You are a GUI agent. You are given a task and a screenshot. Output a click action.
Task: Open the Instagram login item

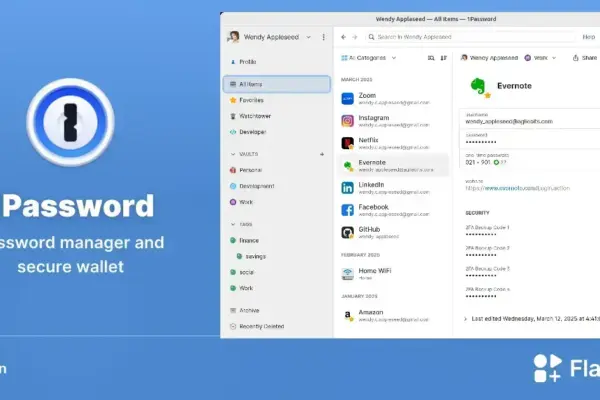(393, 121)
